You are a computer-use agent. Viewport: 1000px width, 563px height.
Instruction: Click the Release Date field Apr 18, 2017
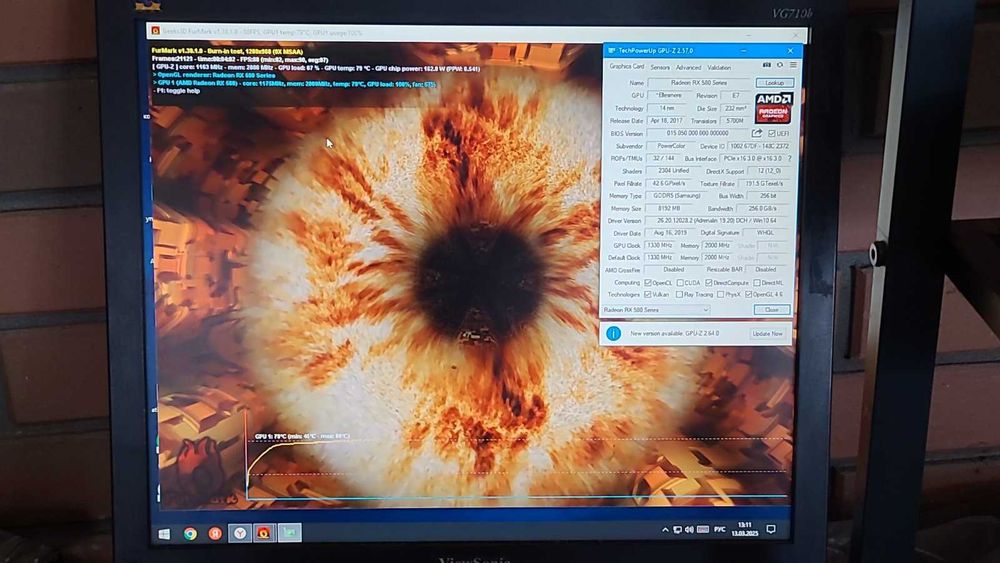[x=666, y=121]
